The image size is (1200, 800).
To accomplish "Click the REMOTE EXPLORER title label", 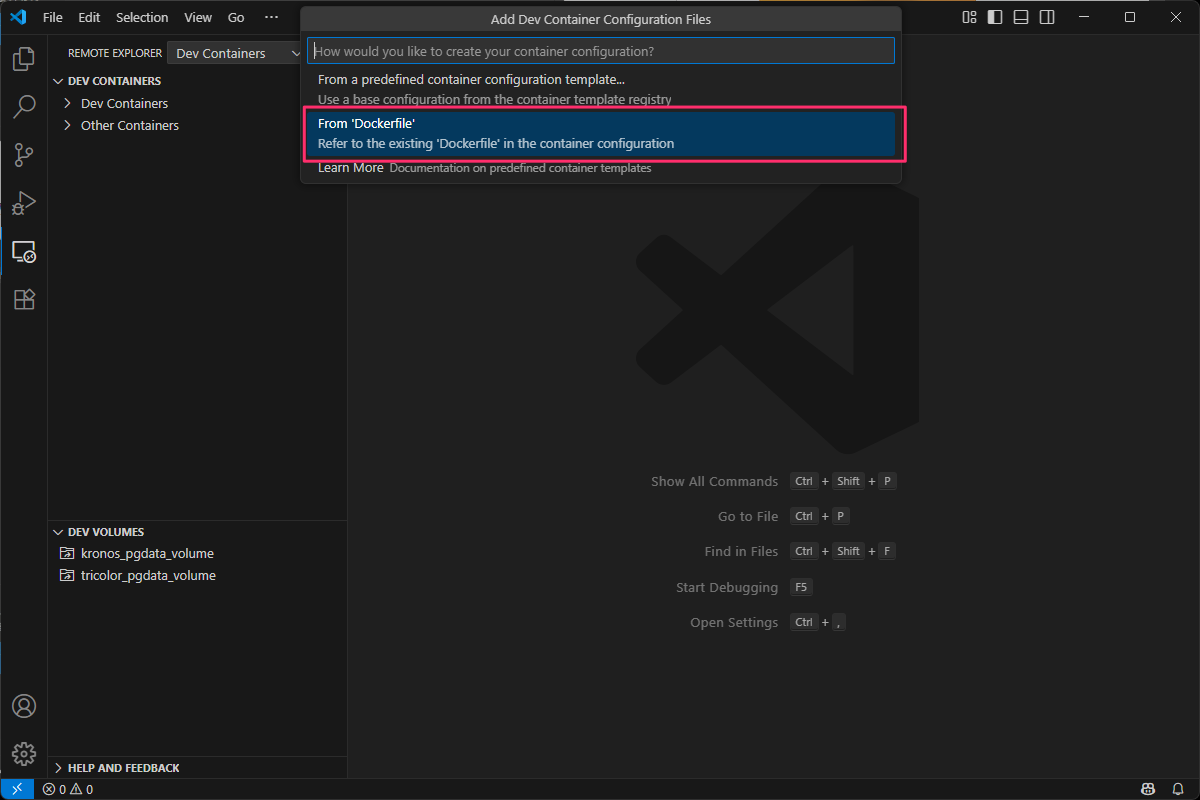I will (115, 53).
